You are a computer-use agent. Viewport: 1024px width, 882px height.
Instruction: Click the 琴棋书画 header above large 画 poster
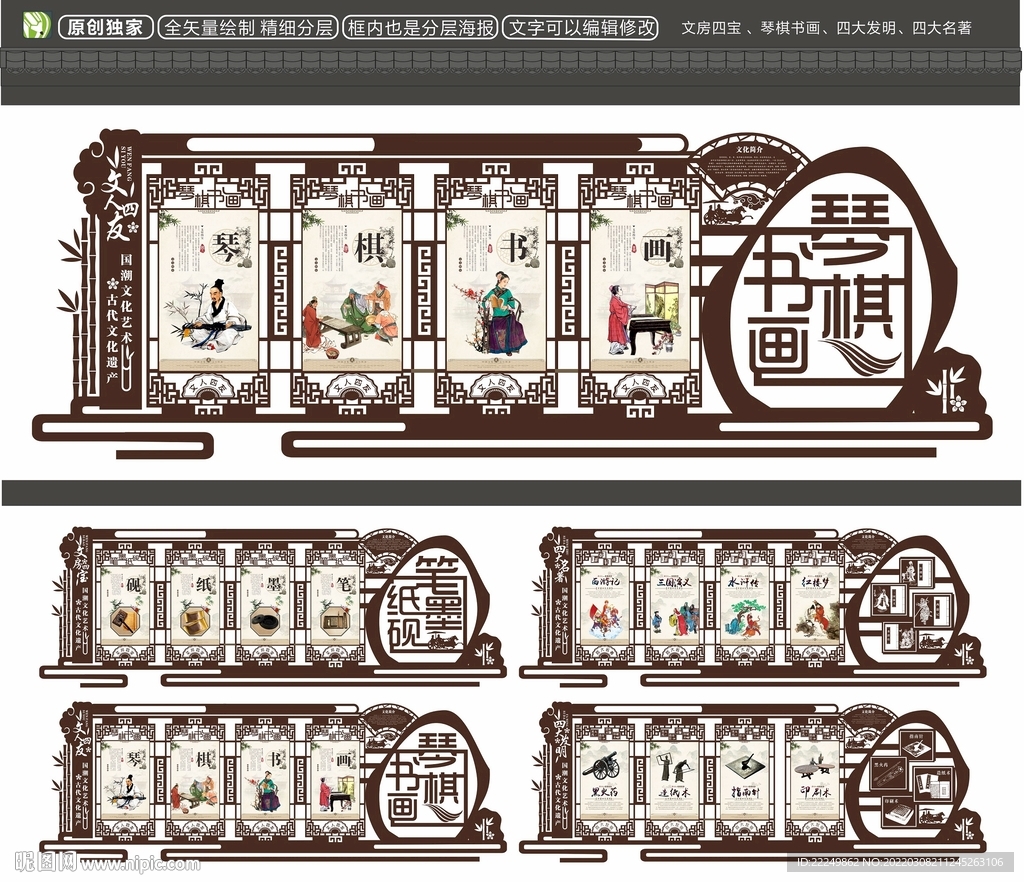640,194
